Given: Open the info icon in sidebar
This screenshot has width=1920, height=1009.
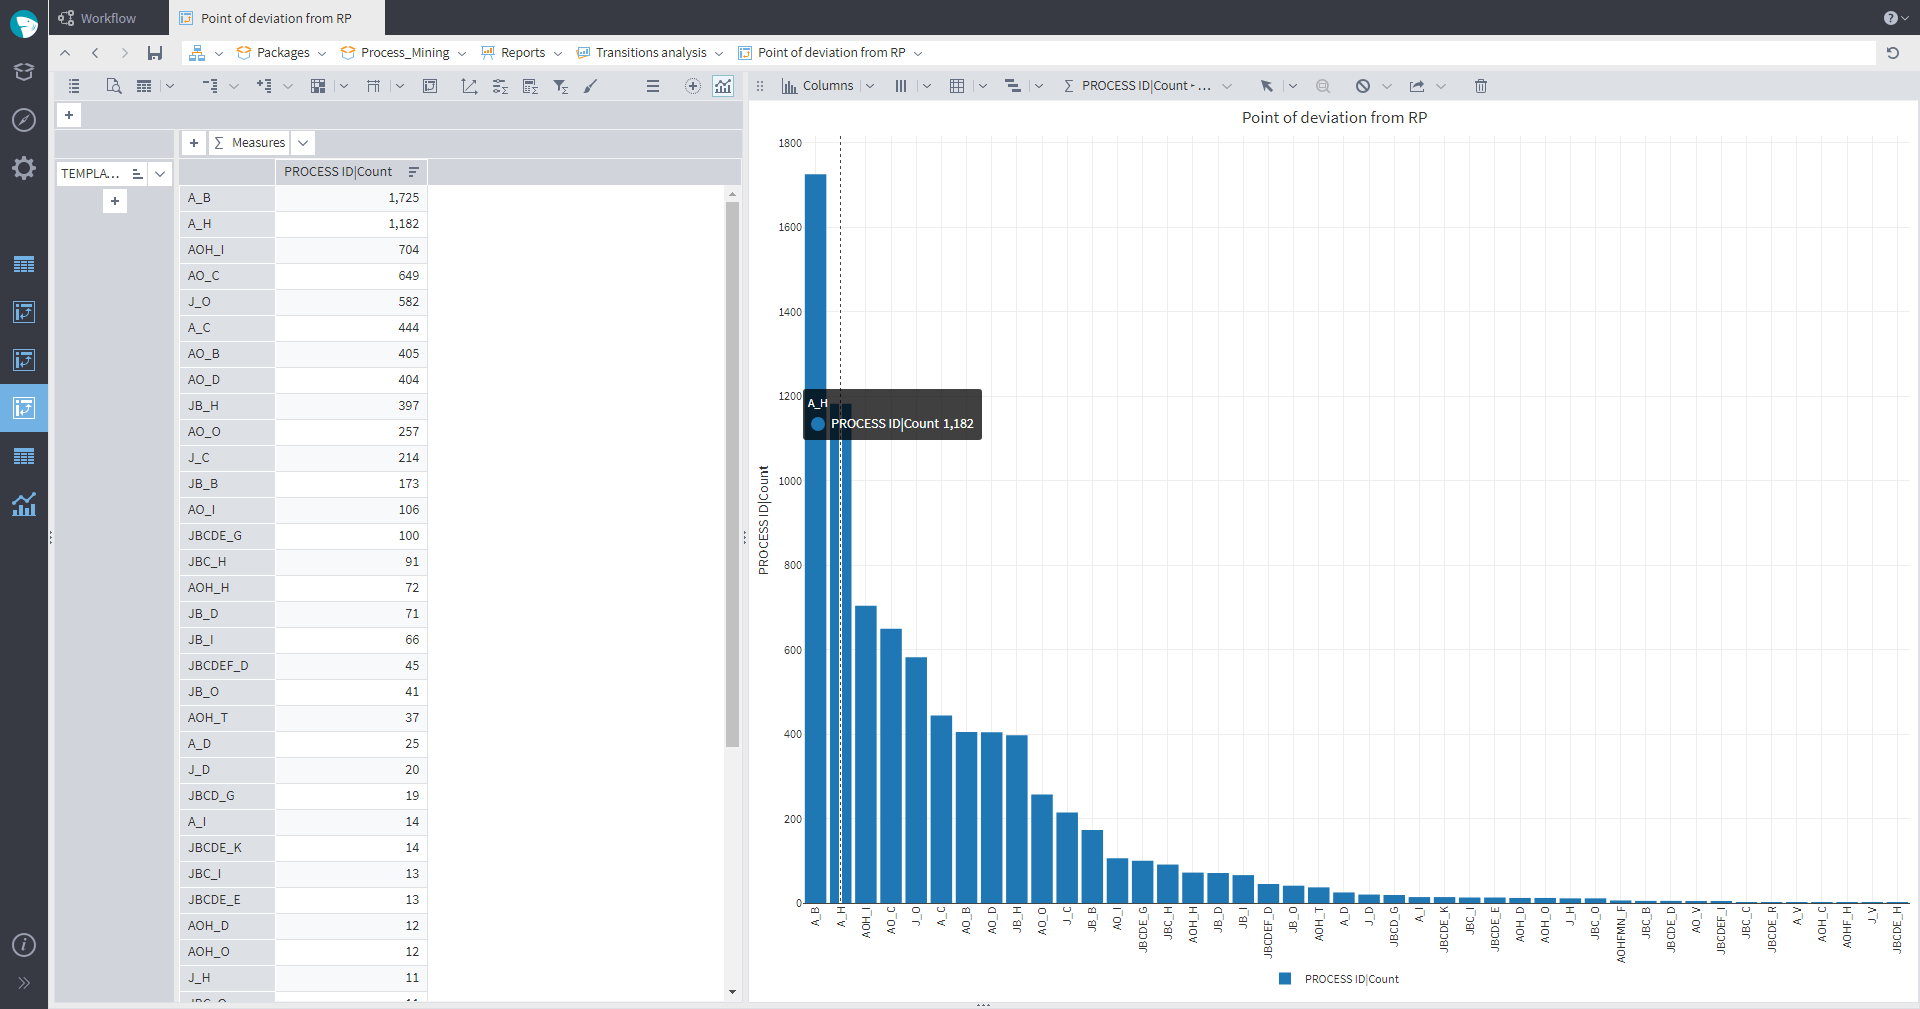Looking at the screenshot, I should pos(24,945).
